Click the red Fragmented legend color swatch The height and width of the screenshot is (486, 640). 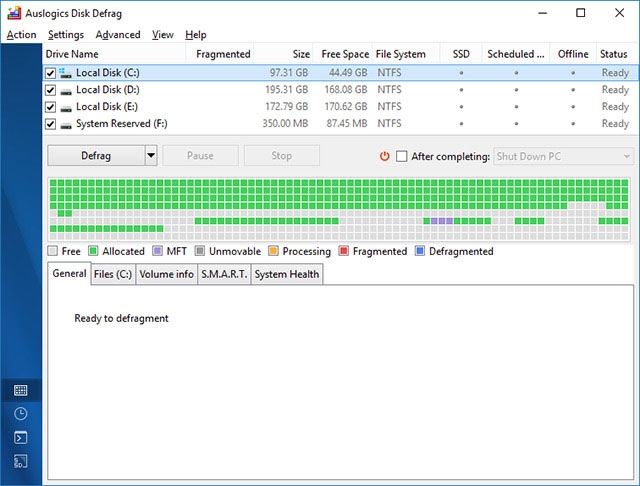pyautogui.click(x=344, y=251)
